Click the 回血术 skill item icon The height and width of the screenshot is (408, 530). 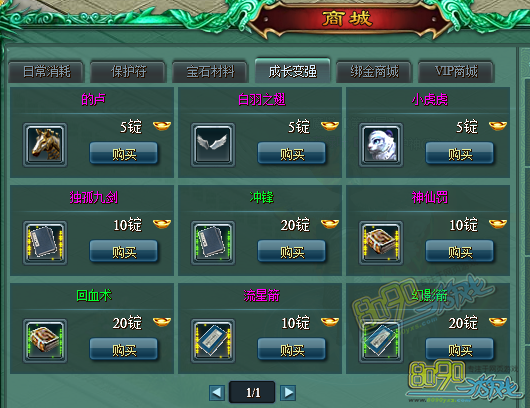click(45, 341)
